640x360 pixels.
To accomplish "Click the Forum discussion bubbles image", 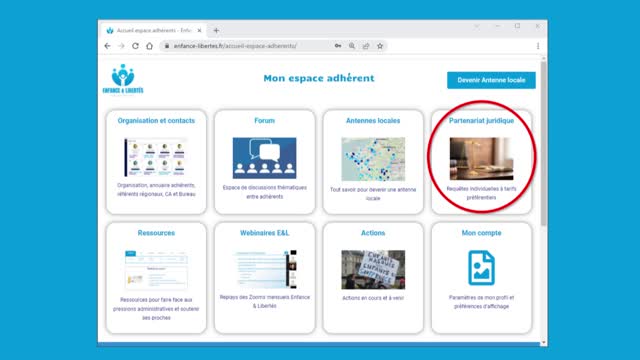I will [264, 158].
